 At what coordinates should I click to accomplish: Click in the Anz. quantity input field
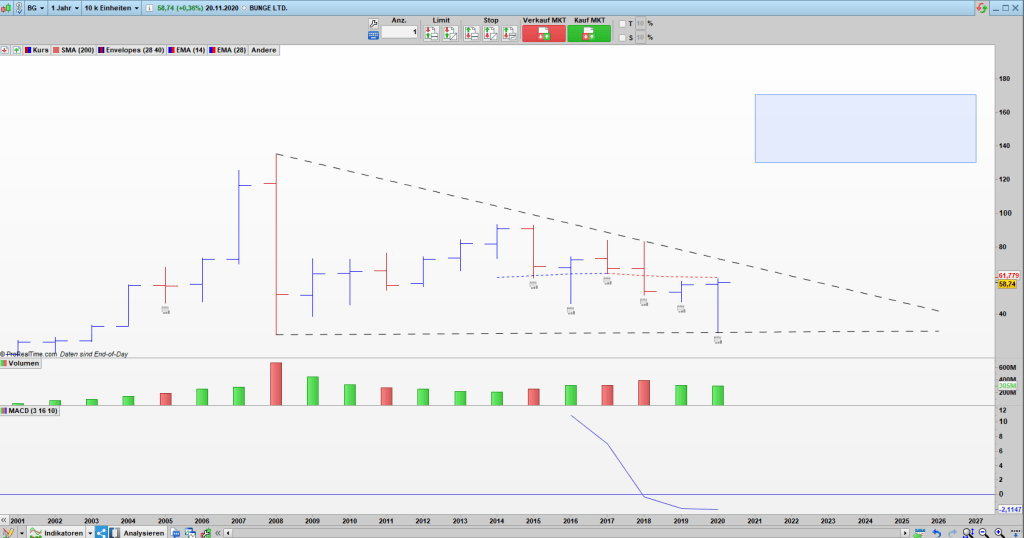400,33
